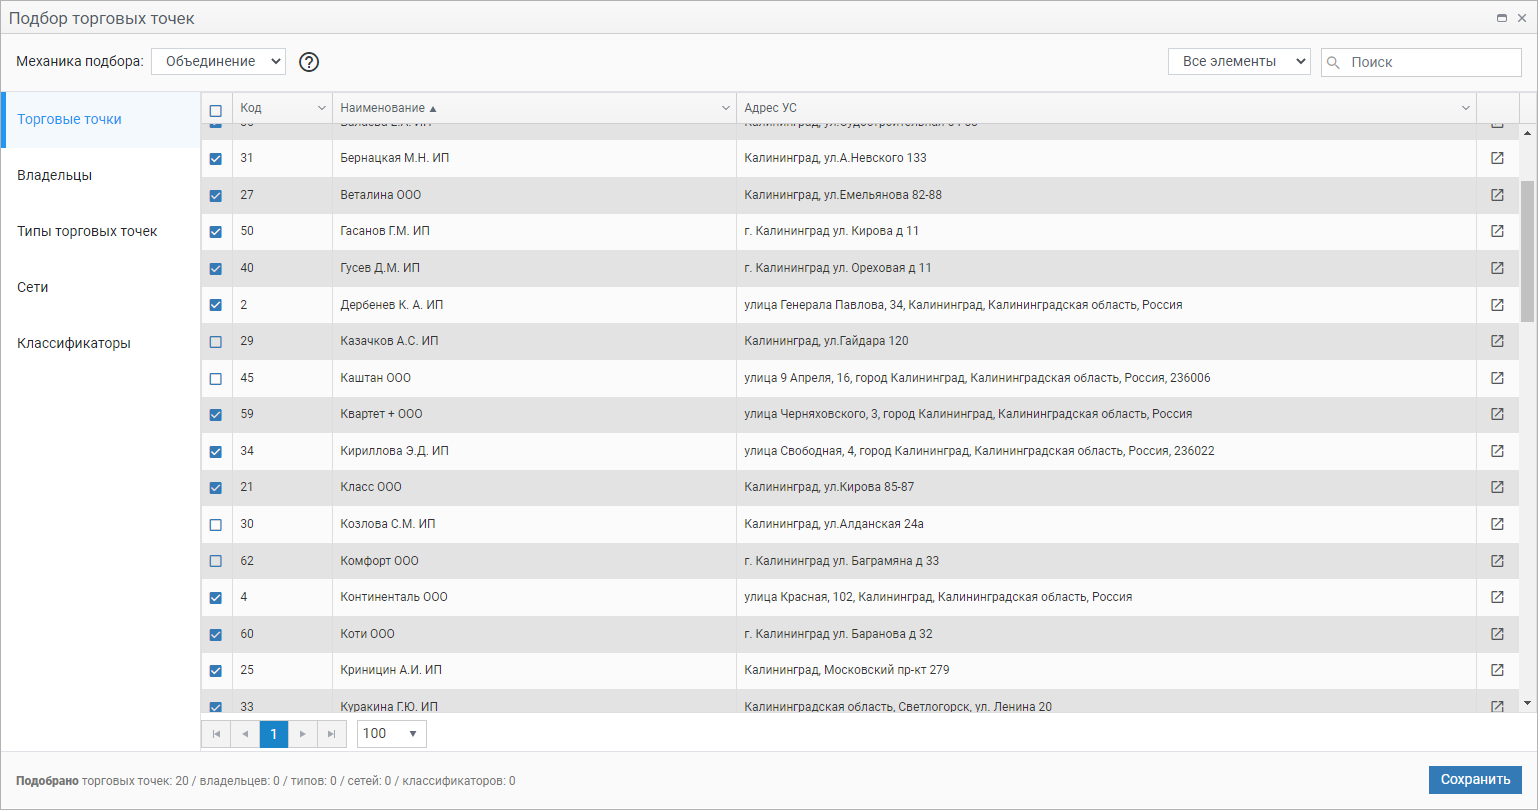
Task: Sort by the Наименование column header
Action: [383, 108]
